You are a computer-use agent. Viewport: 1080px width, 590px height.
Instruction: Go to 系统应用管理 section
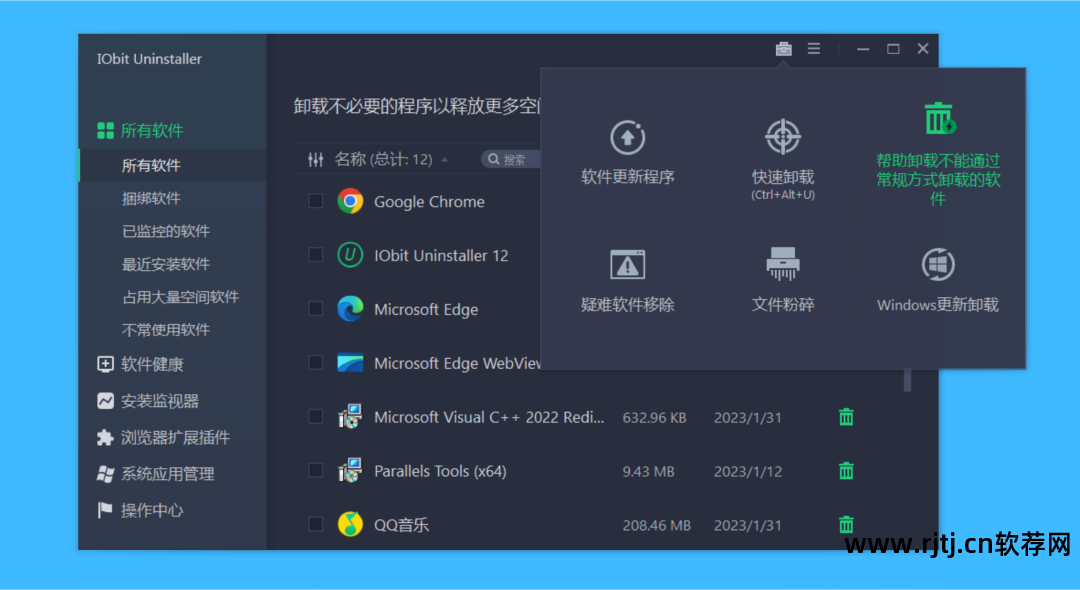click(156, 474)
